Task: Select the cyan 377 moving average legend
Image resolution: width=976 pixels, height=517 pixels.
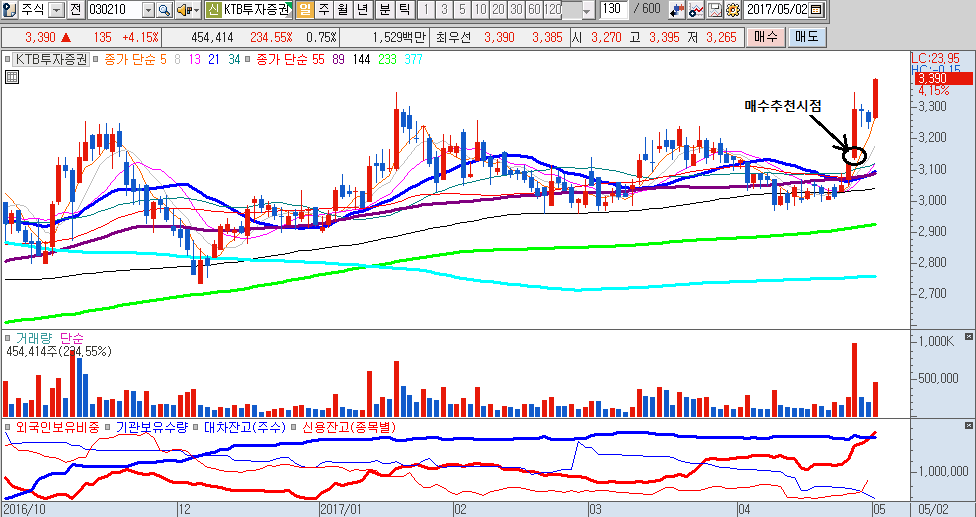Action: (x=413, y=60)
